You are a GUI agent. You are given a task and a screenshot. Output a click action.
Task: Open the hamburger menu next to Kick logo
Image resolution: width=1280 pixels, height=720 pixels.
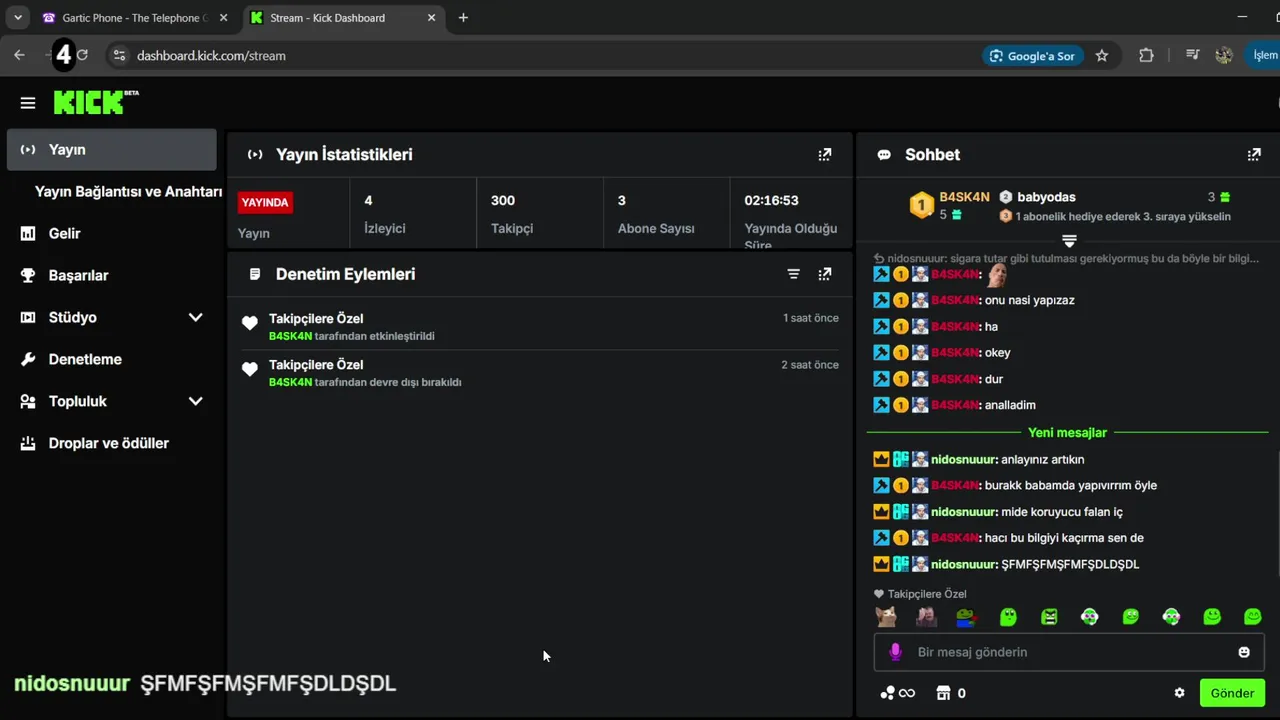(28, 103)
